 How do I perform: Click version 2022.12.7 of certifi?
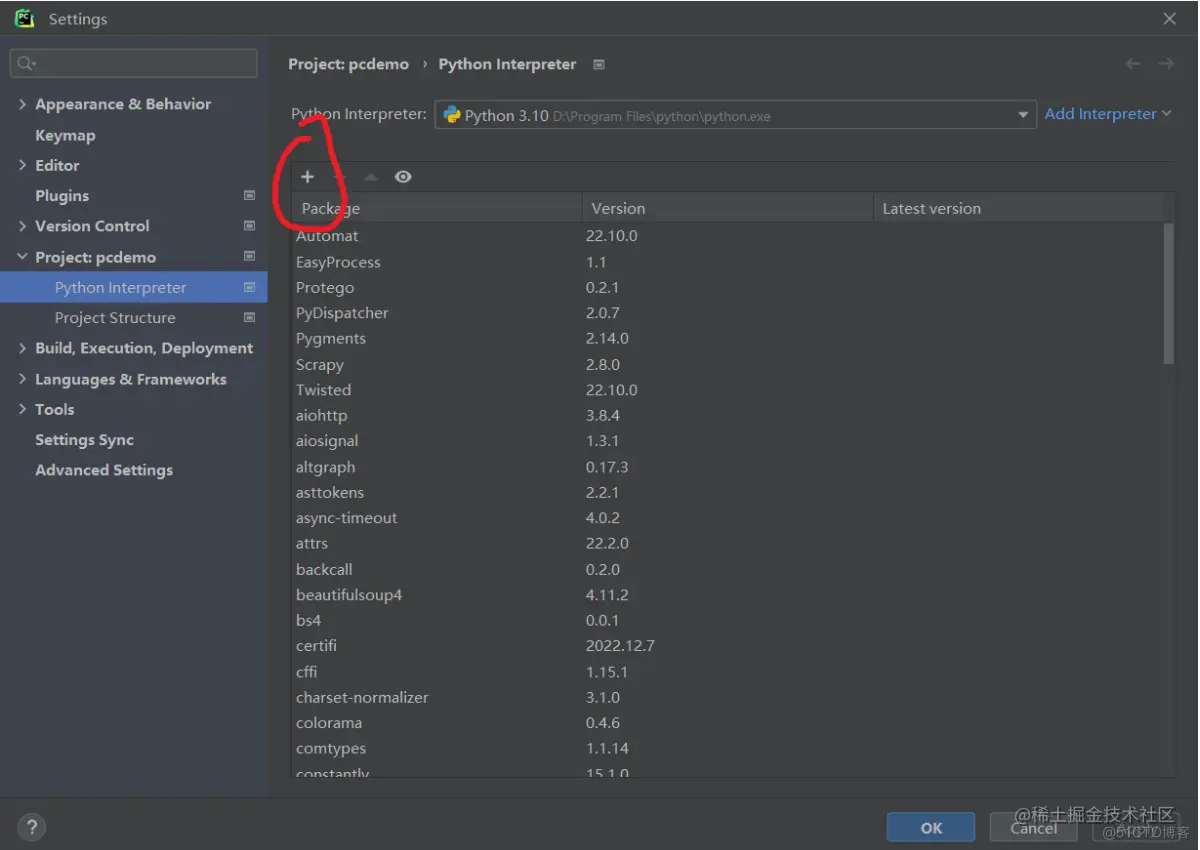(x=620, y=646)
